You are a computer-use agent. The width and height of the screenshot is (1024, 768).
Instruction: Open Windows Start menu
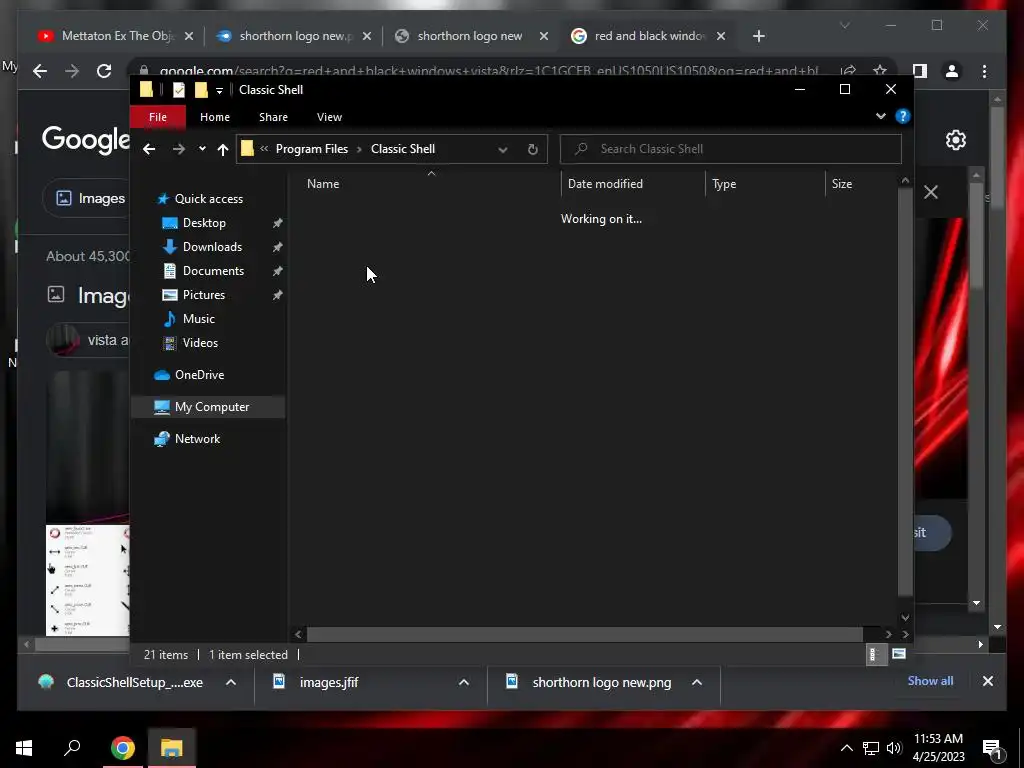coord(24,748)
